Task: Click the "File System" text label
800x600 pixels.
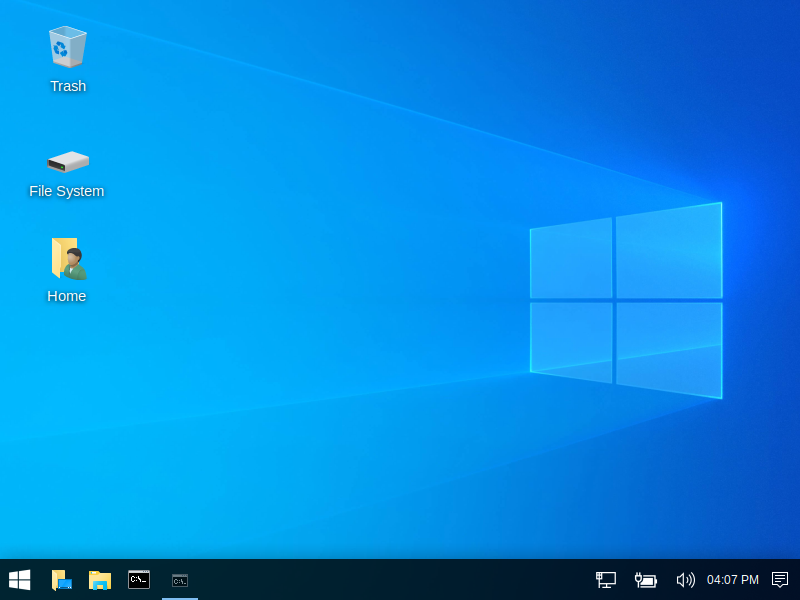Action: (x=67, y=191)
